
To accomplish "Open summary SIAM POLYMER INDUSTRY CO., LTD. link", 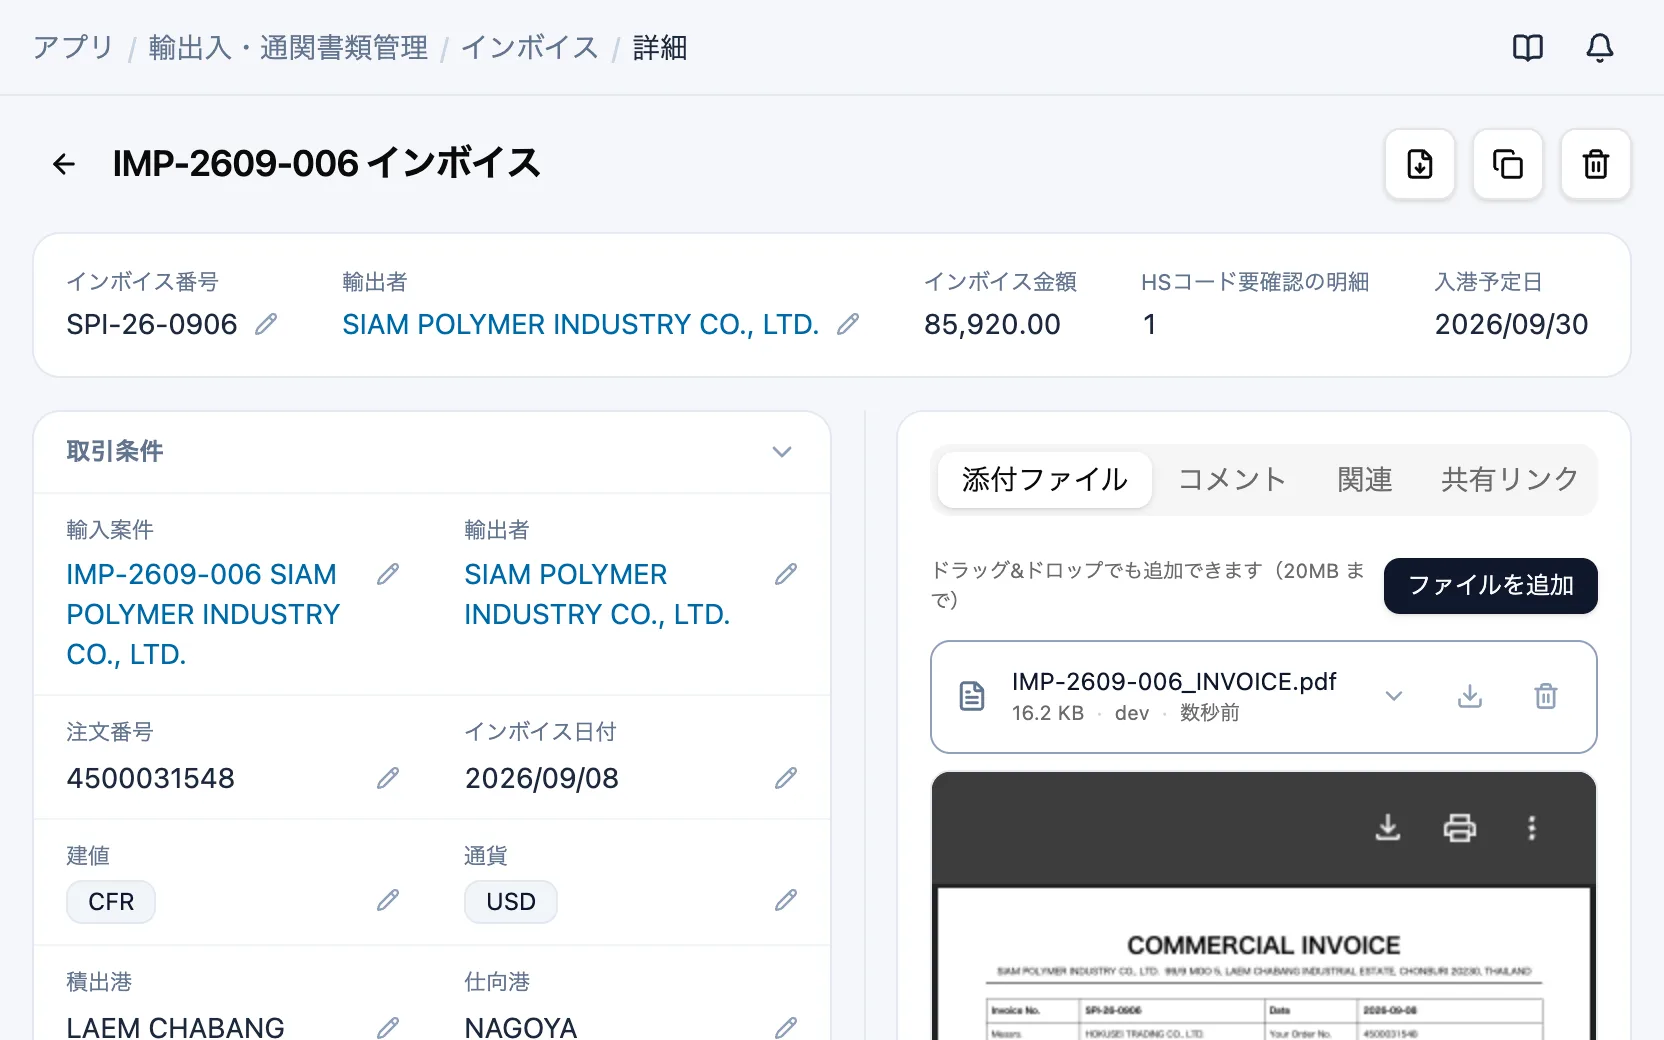I will pos(581,324).
